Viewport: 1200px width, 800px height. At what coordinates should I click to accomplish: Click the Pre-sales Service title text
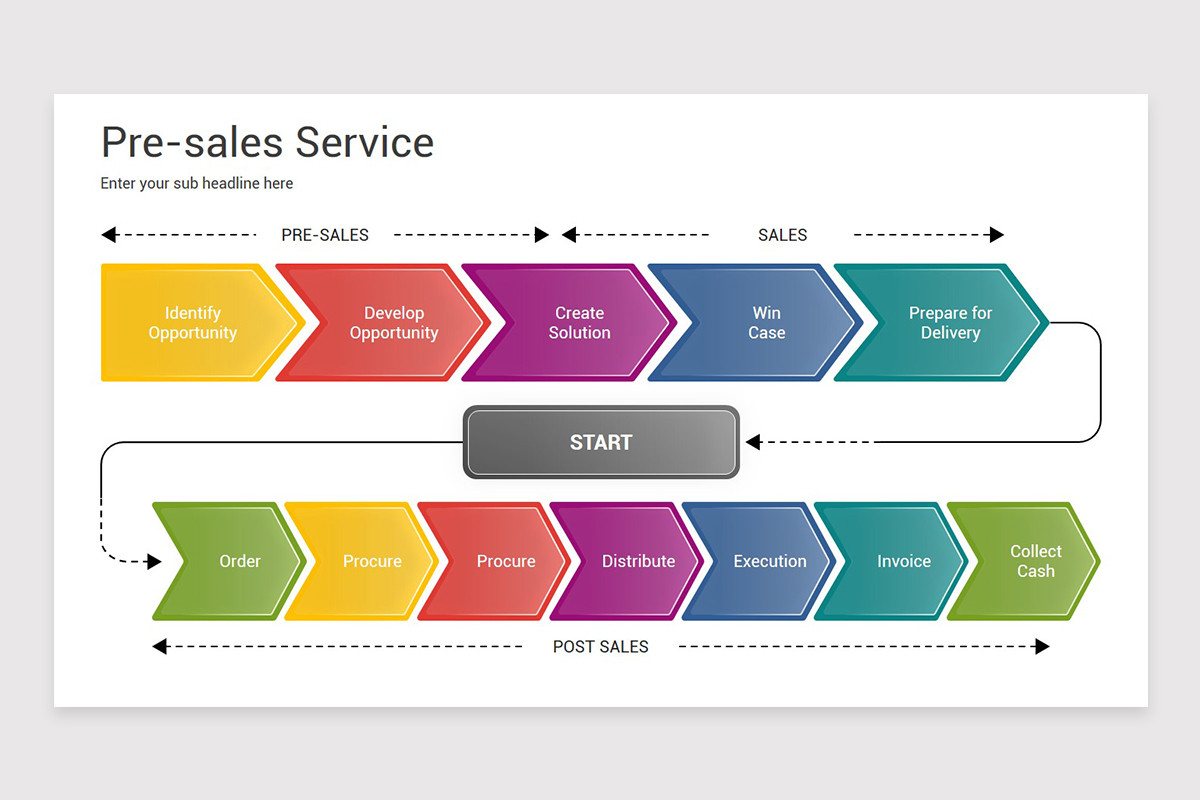(268, 142)
